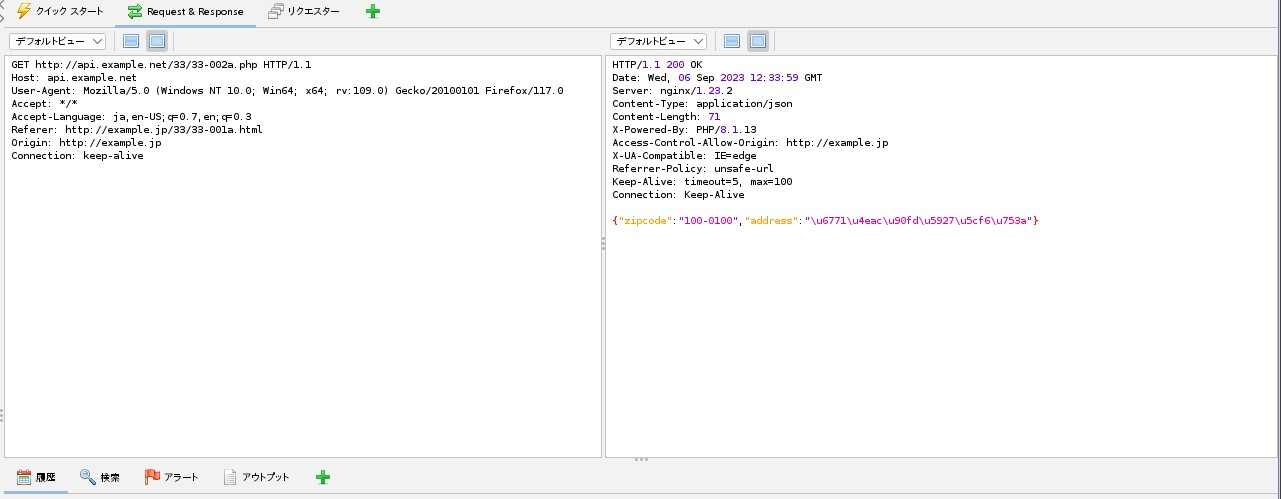The height and width of the screenshot is (499, 1281).
Task: Click the Keep-Alive: timeout=5, max=100 header
Action: click(x=702, y=181)
